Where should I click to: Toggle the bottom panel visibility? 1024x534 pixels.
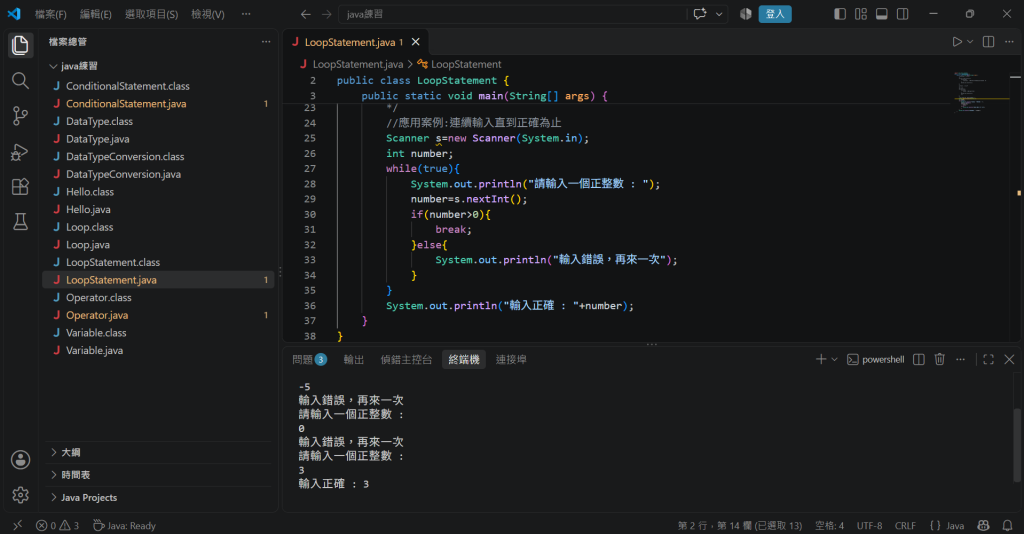pos(882,14)
